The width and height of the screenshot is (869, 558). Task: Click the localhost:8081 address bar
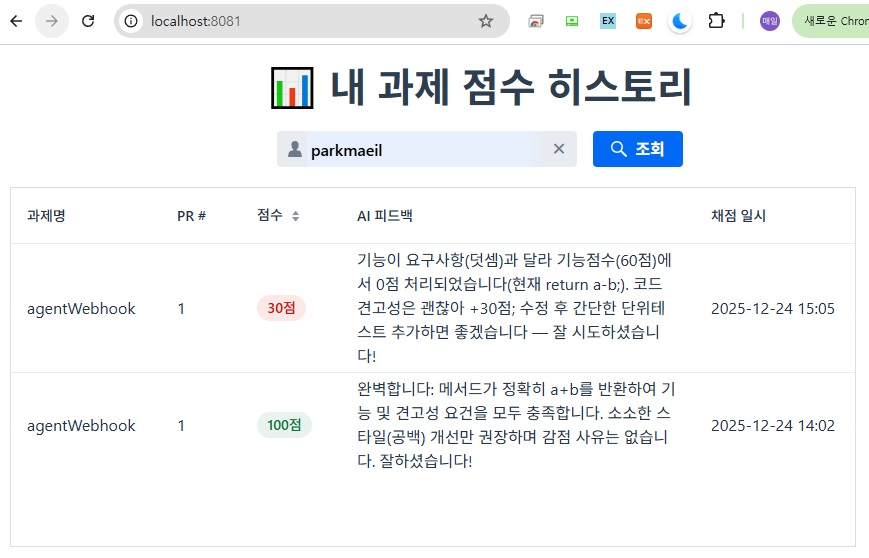pyautogui.click(x=310, y=21)
